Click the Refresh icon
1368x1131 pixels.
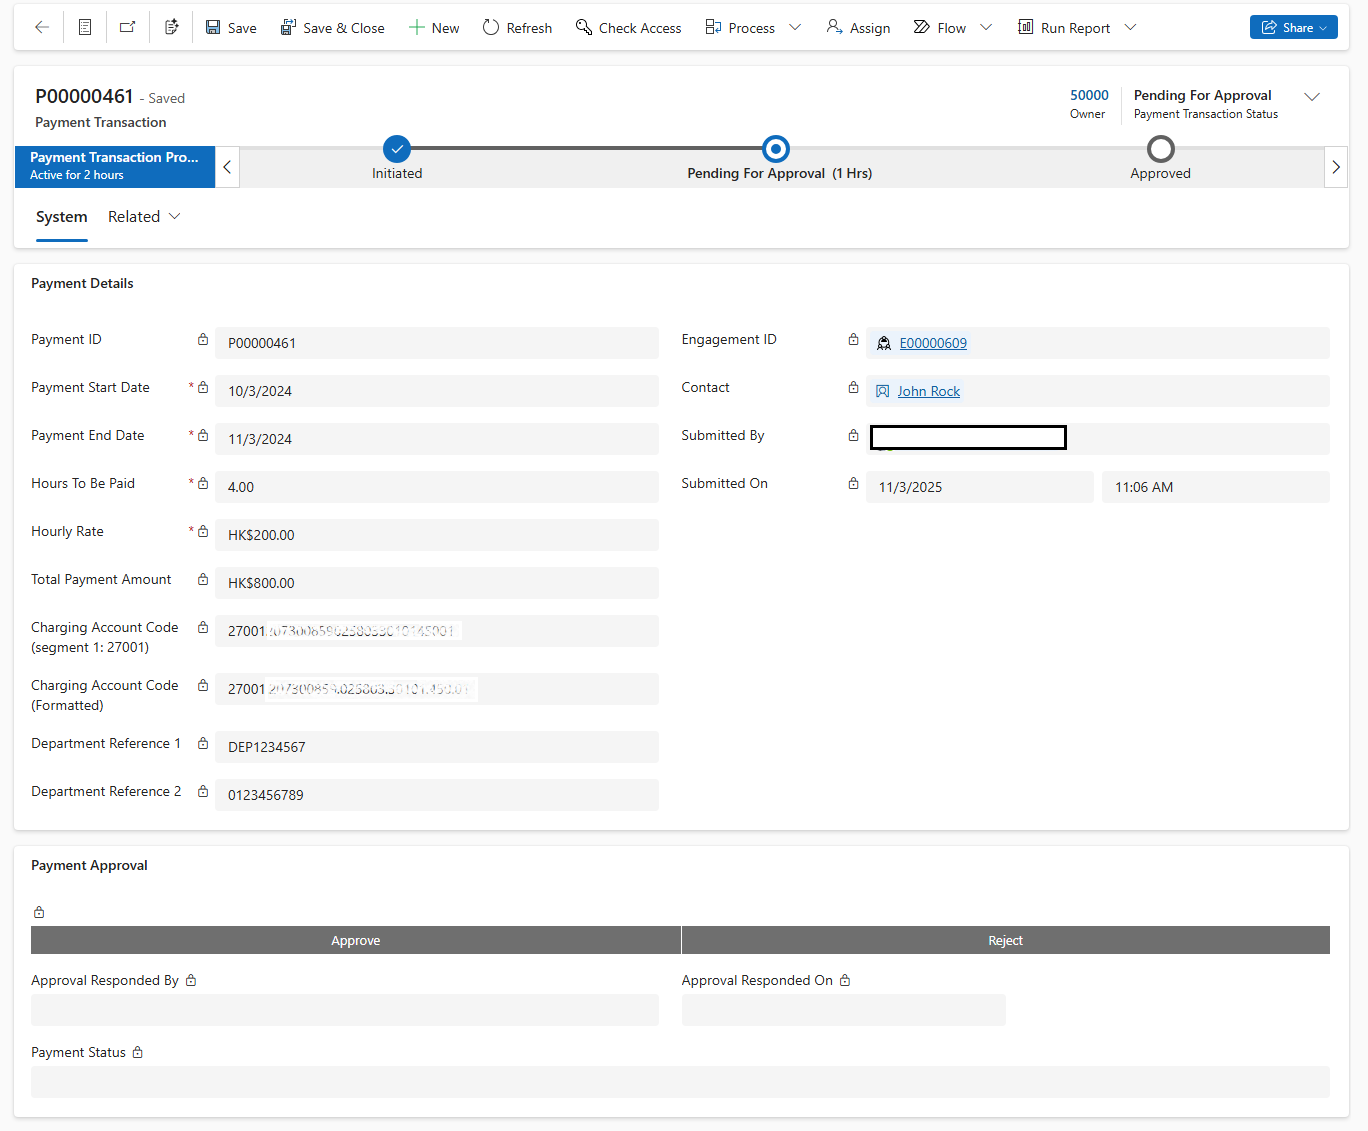[491, 28]
